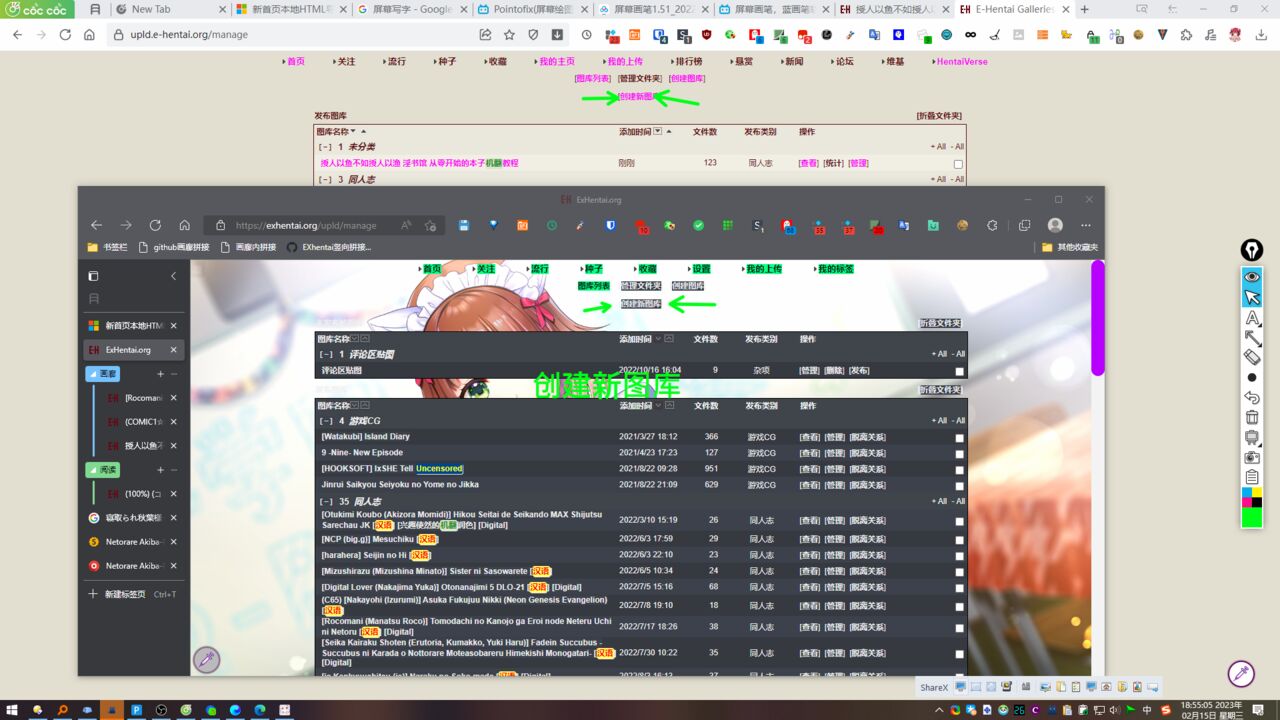This screenshot has height=720, width=1280.
Task: Pick the eraser tool in annotation toolbar
Action: (1251, 357)
